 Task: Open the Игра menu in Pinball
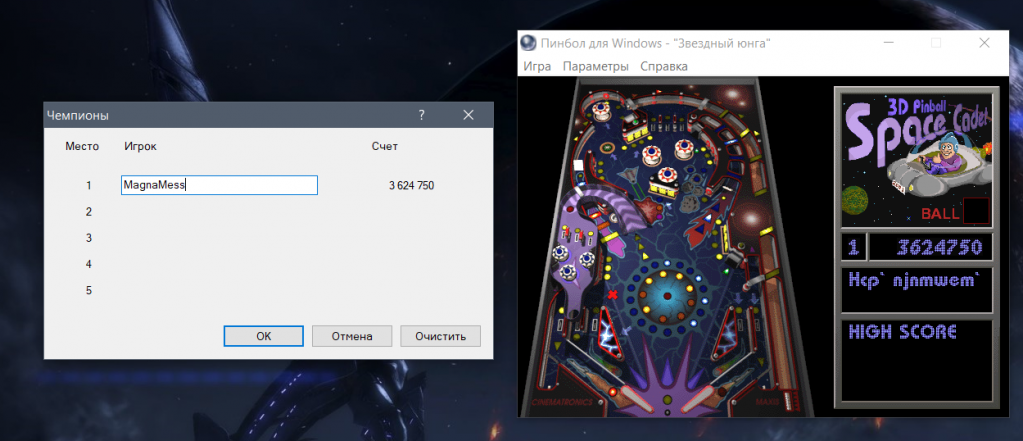point(537,67)
